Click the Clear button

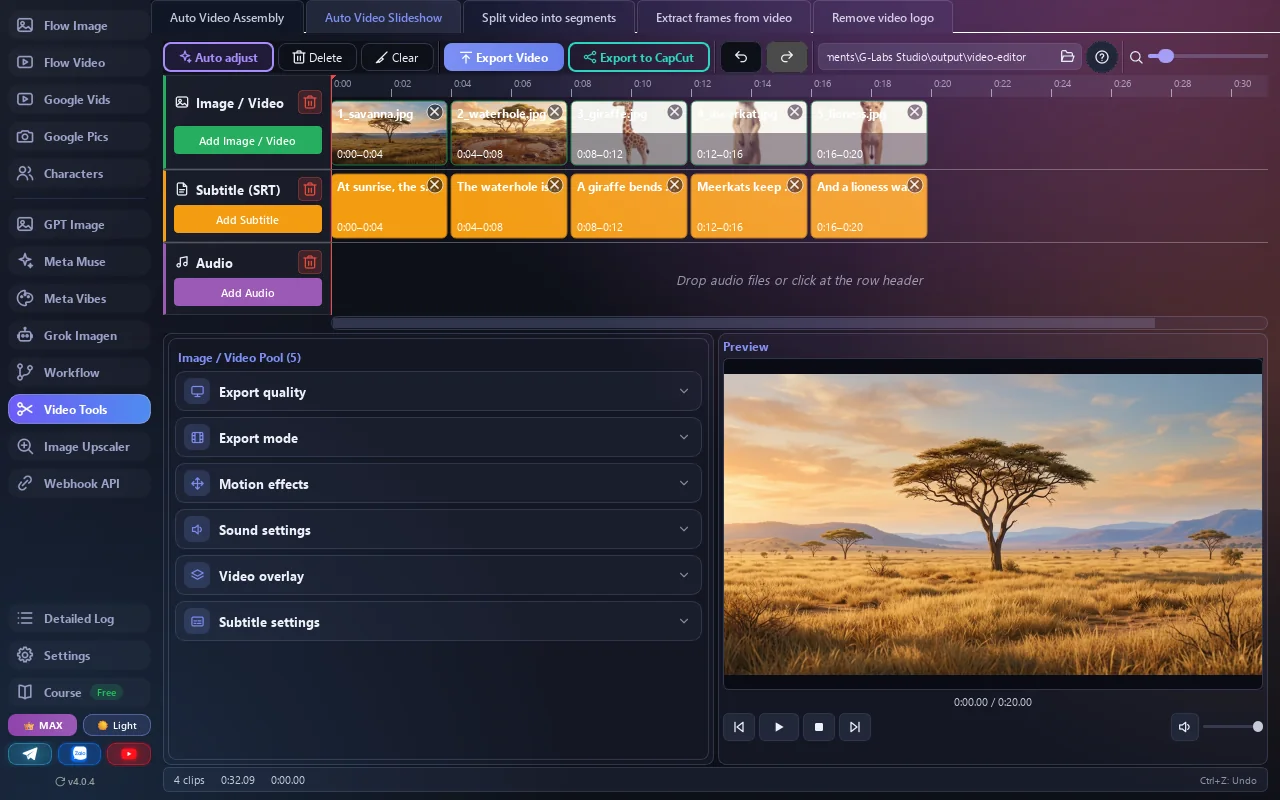[x=397, y=57]
